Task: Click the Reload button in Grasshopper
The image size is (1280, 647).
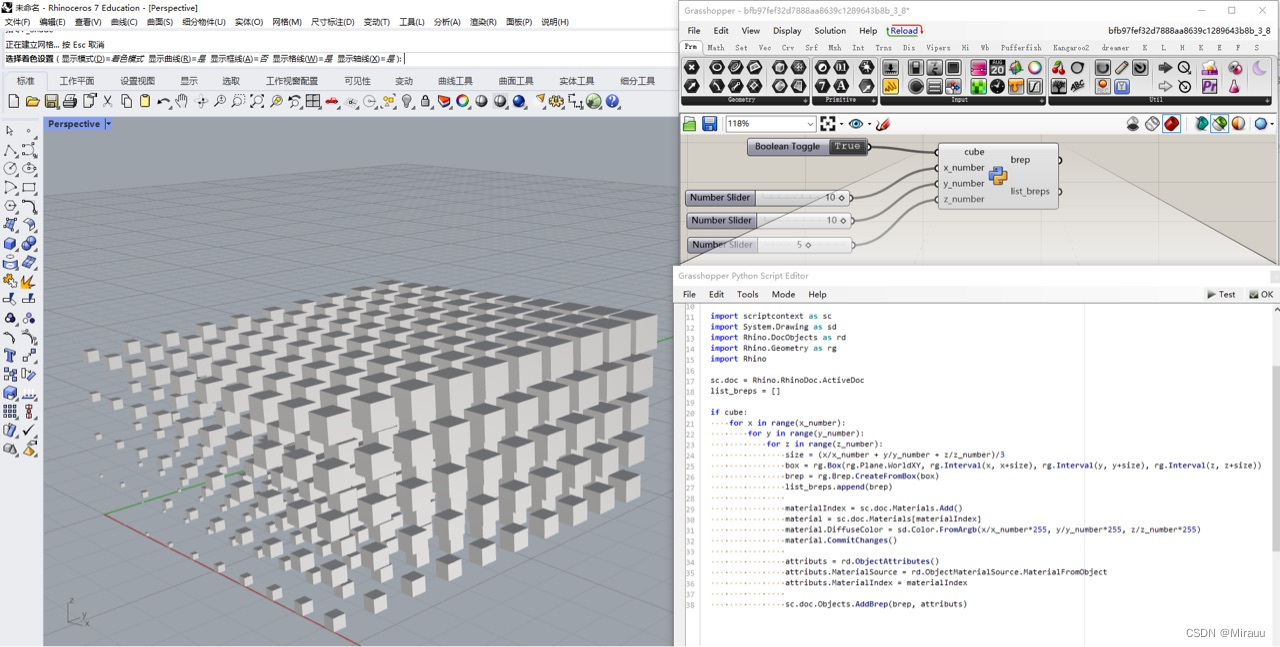Action: coord(904,31)
